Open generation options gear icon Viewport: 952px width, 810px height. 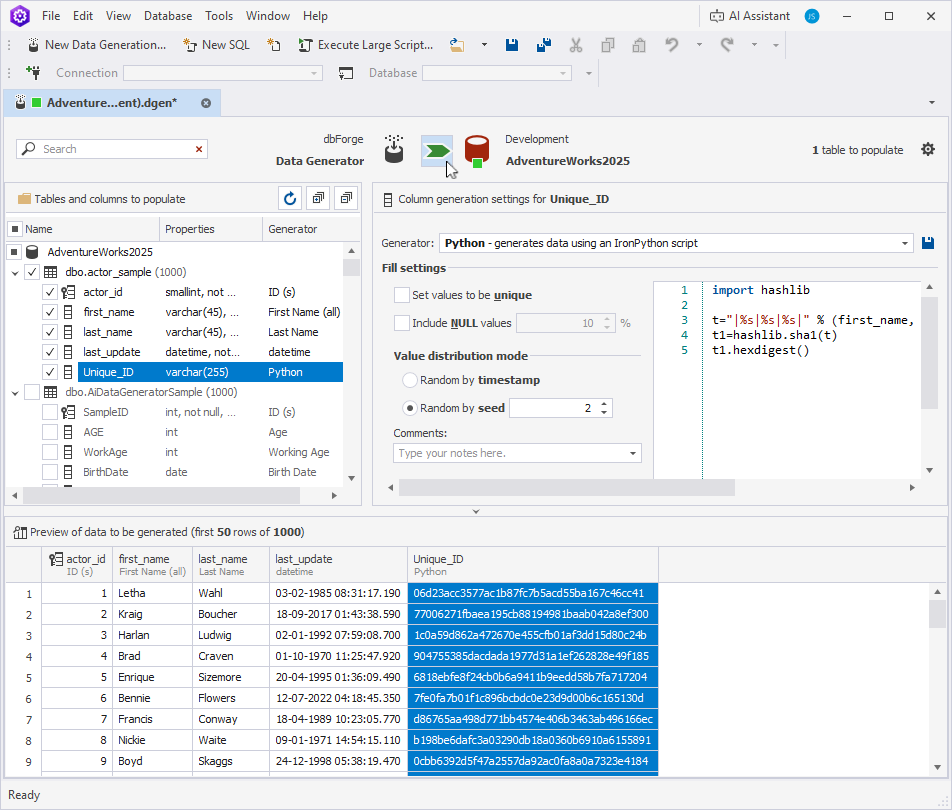click(x=928, y=149)
